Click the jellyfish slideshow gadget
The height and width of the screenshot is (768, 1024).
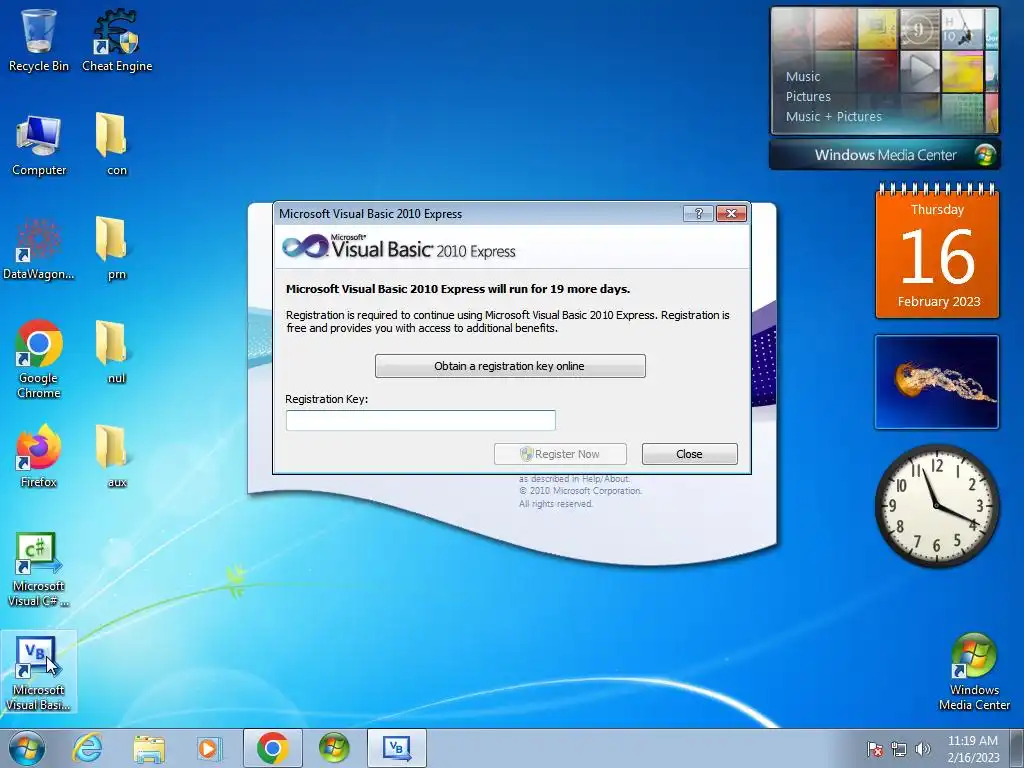pos(937,382)
